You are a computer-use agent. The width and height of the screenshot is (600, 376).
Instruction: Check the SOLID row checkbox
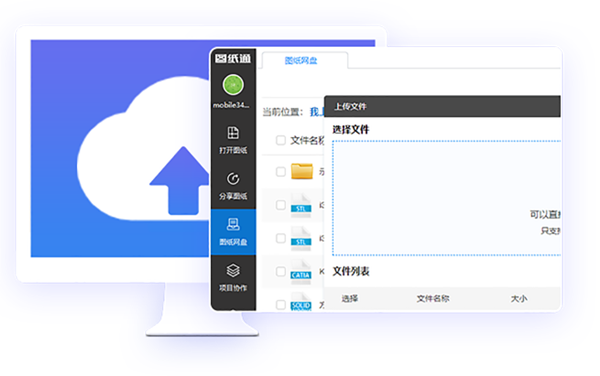(281, 304)
